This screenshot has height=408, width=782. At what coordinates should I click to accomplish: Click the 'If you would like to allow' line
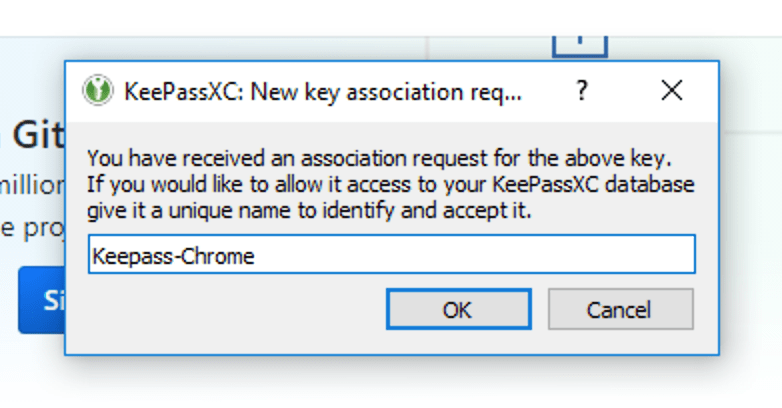[x=390, y=185]
